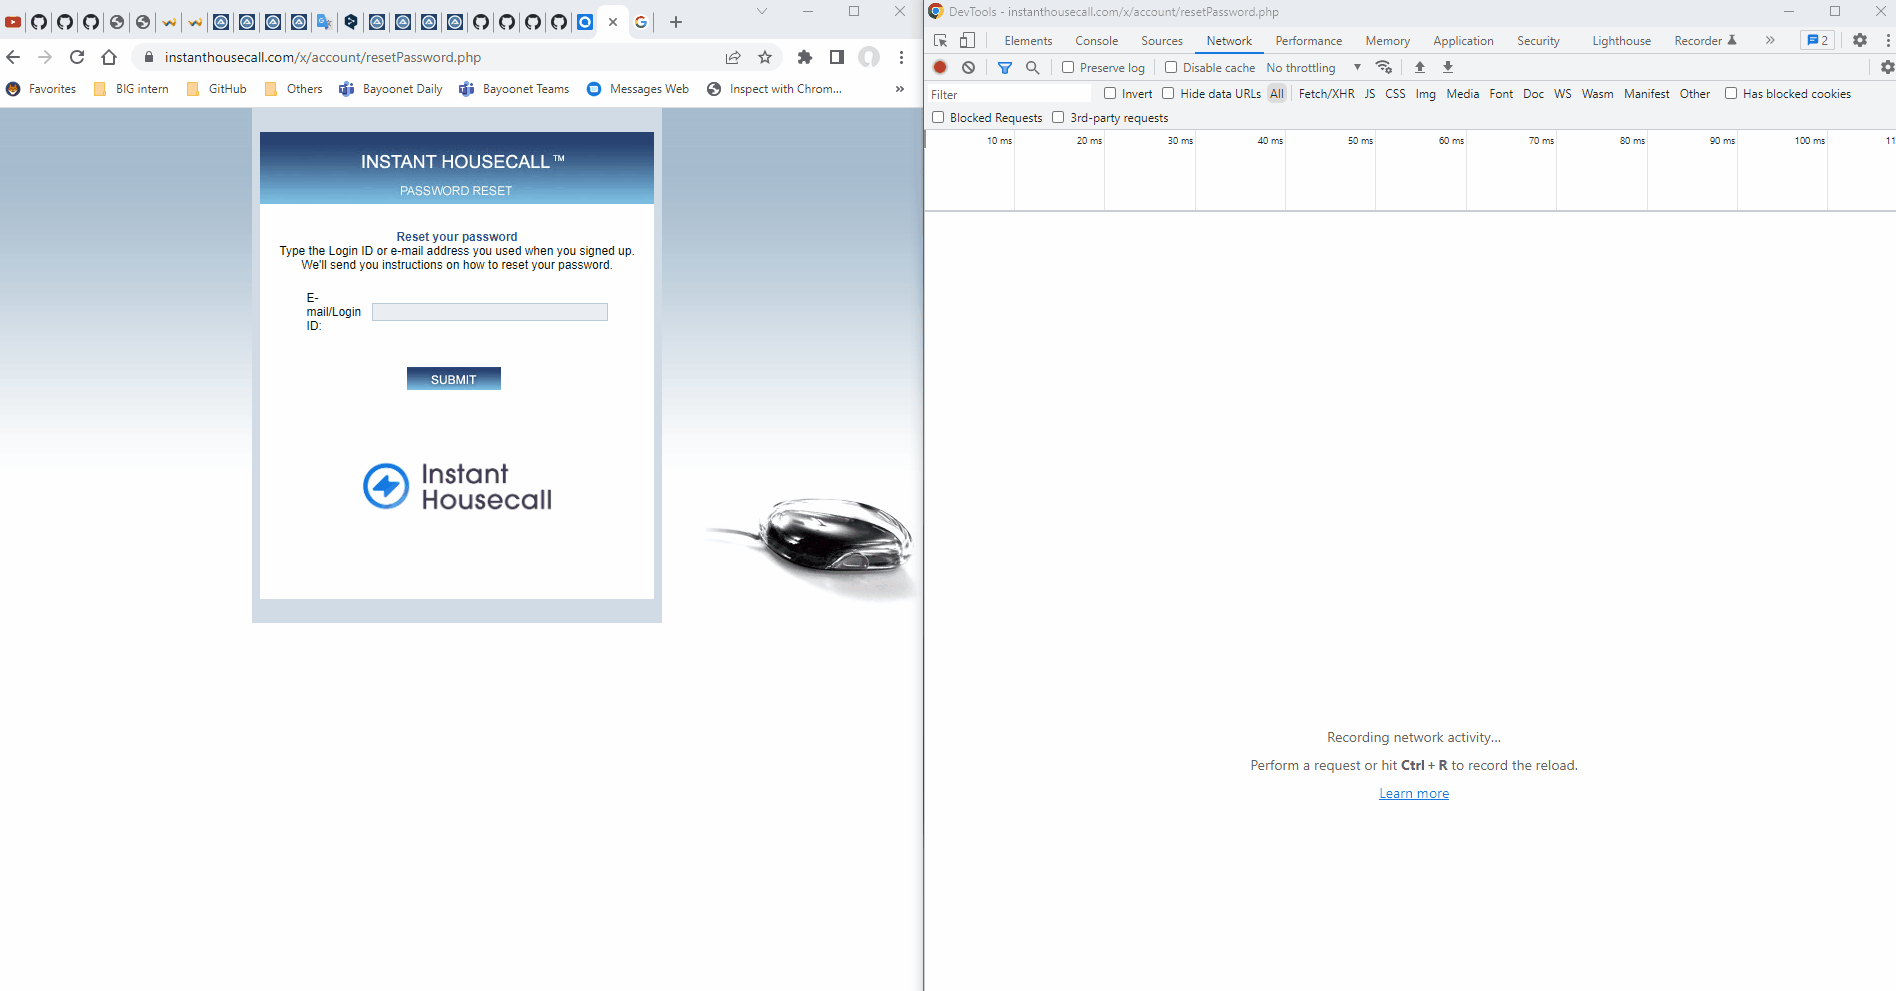The image size is (1896, 991).
Task: Click the network conditions Wi-Fi icon
Action: [x=1384, y=67]
